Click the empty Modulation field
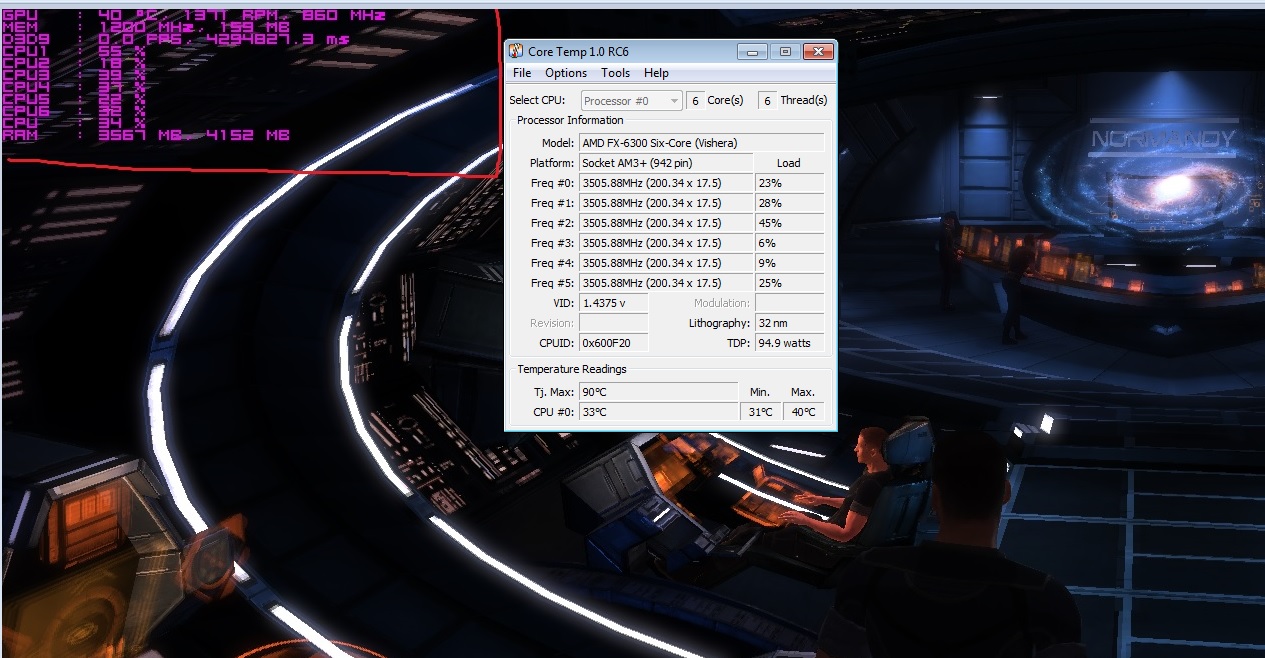Image resolution: width=1265 pixels, height=658 pixels. pyautogui.click(x=789, y=303)
